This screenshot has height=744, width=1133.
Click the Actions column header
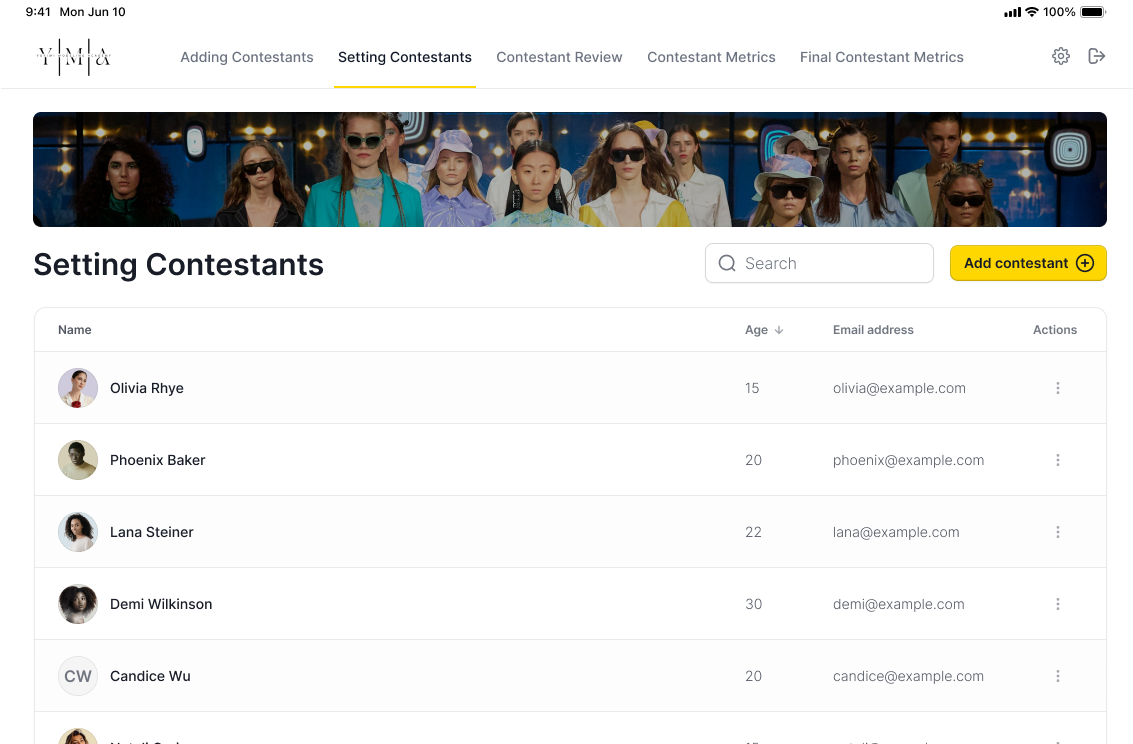pos(1055,329)
